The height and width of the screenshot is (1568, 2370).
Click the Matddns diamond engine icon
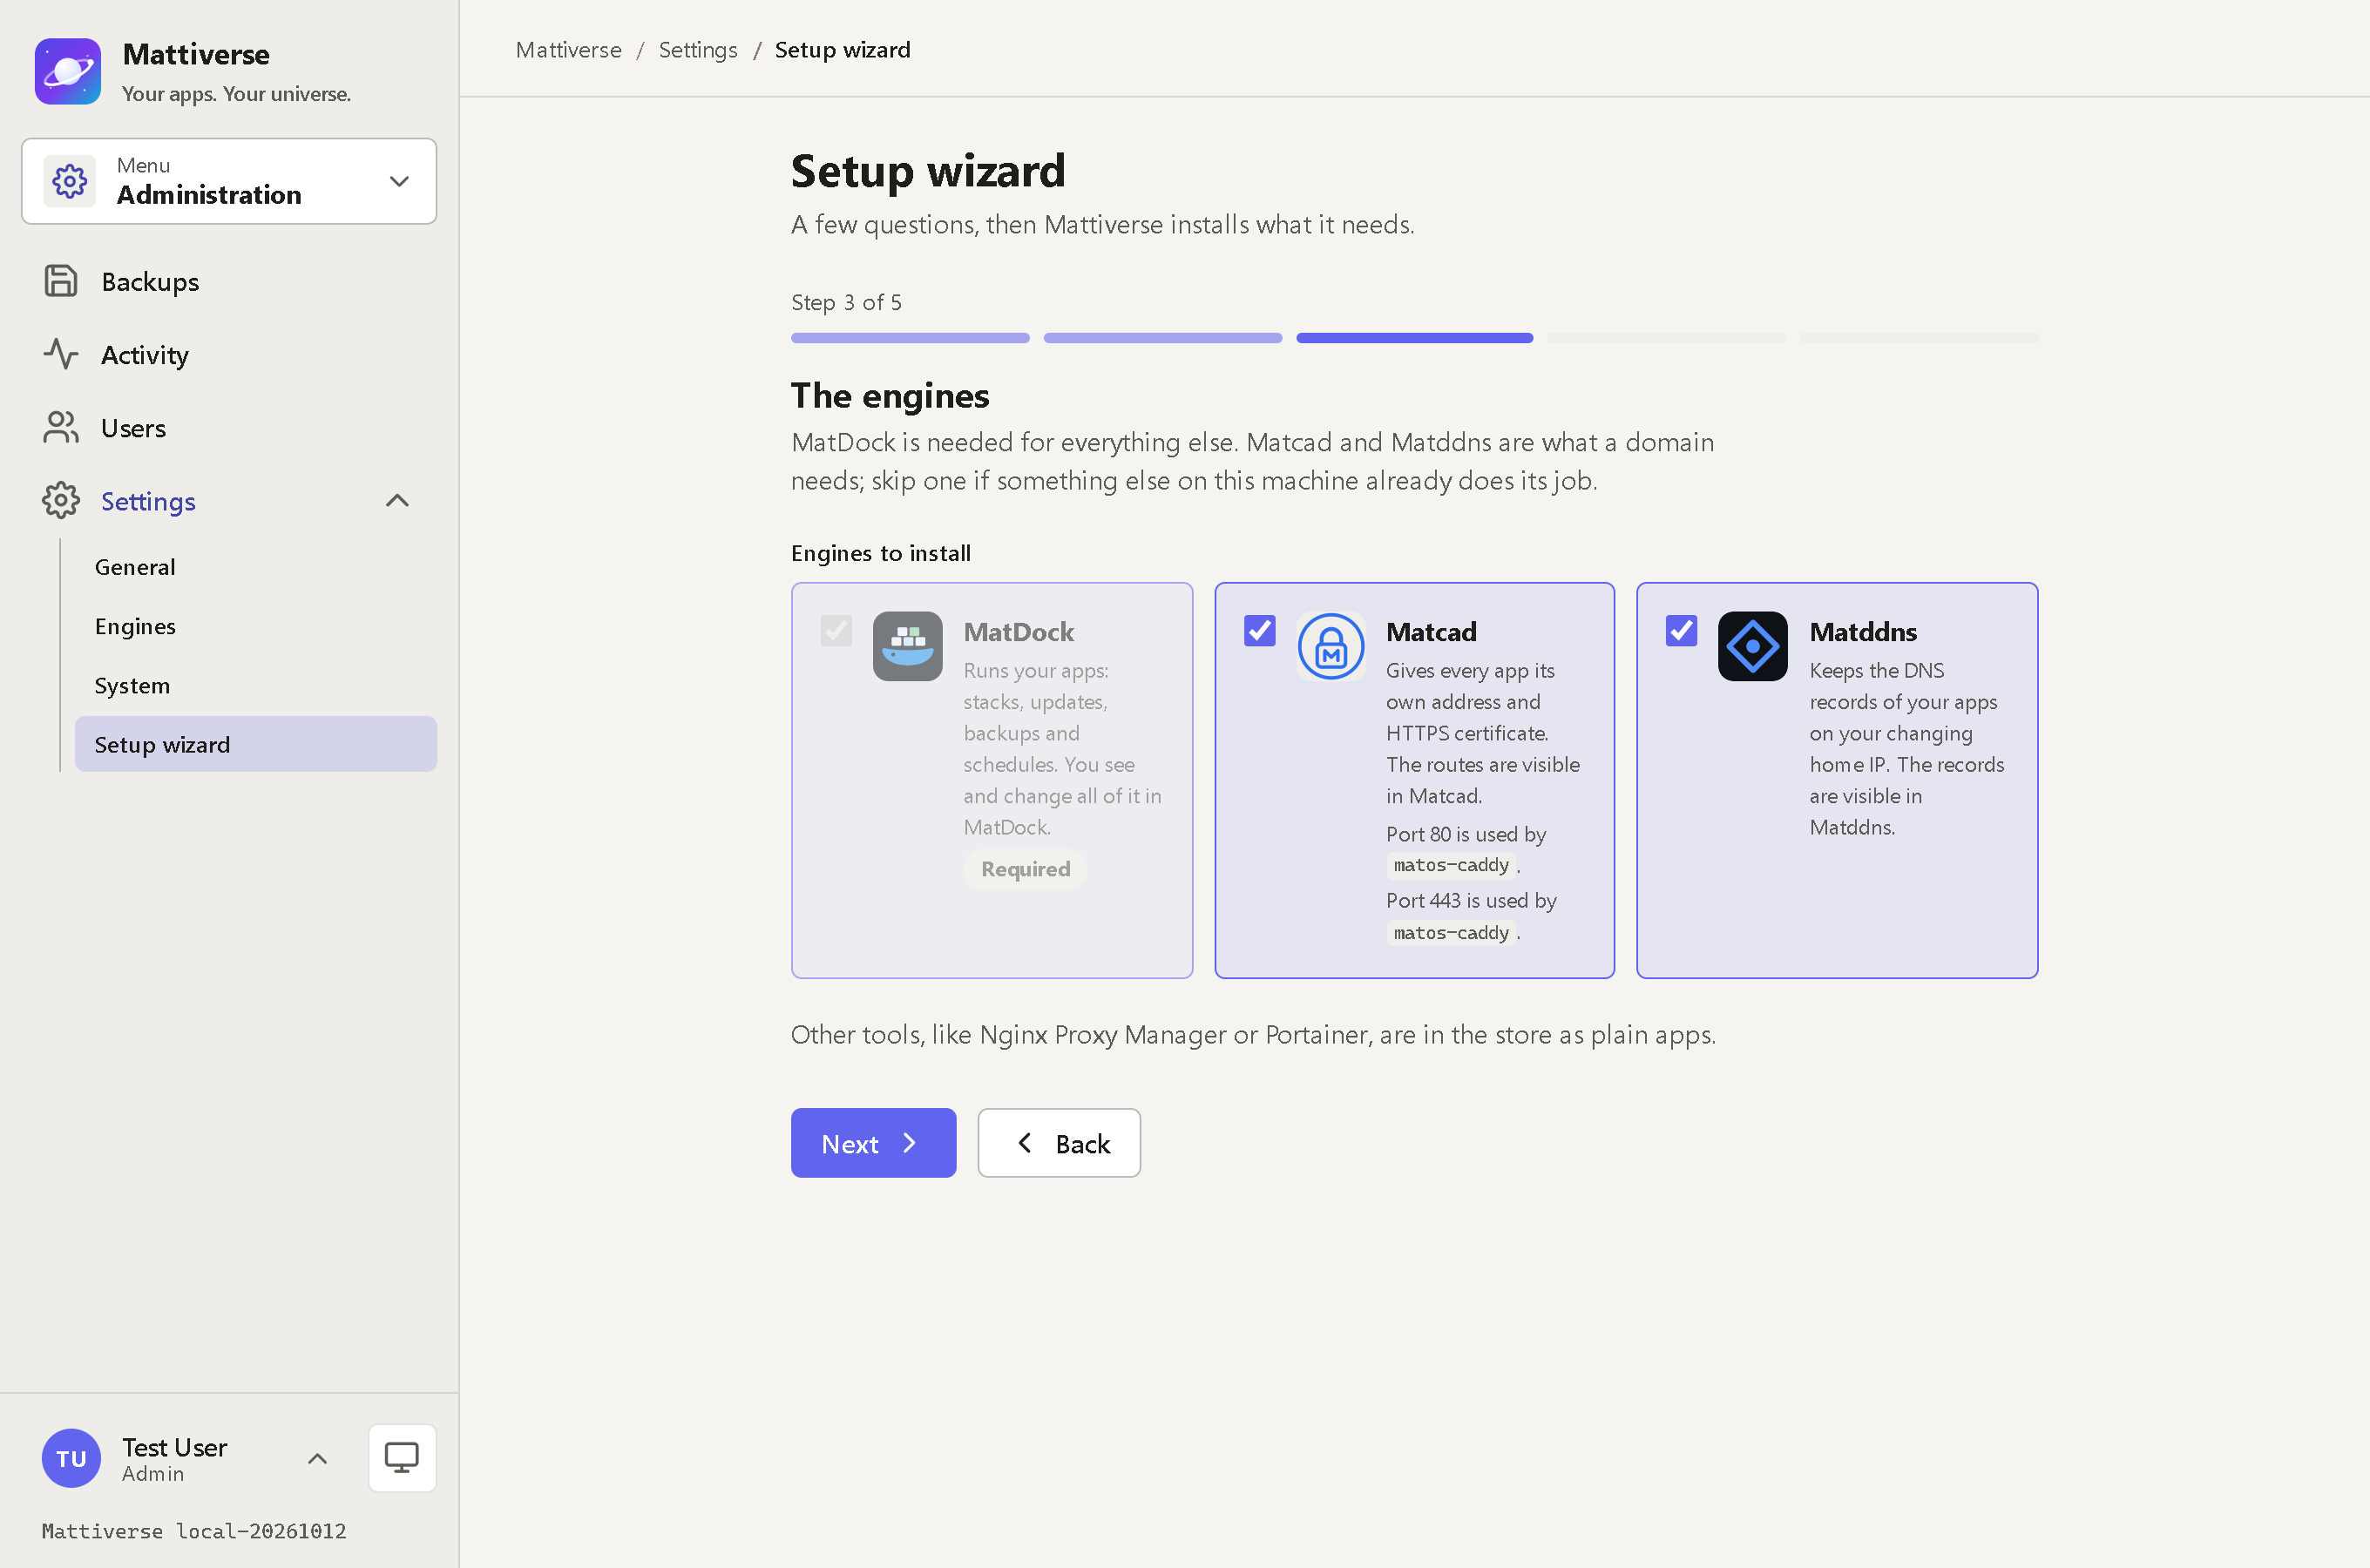1752,646
